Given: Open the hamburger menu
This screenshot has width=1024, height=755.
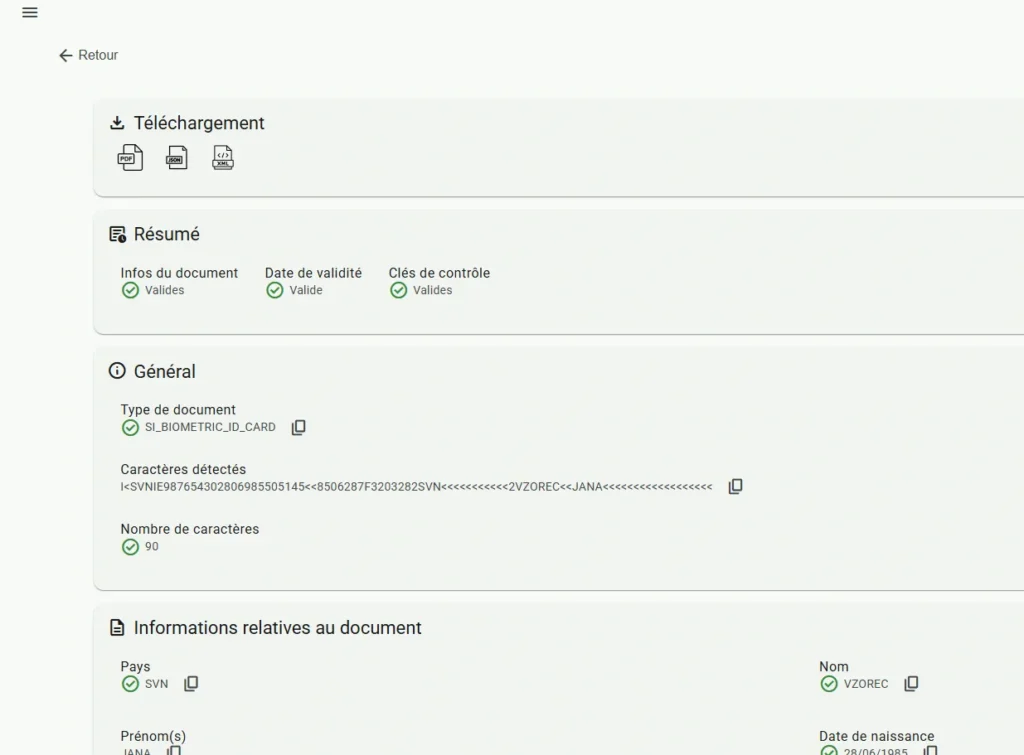Looking at the screenshot, I should (30, 12).
